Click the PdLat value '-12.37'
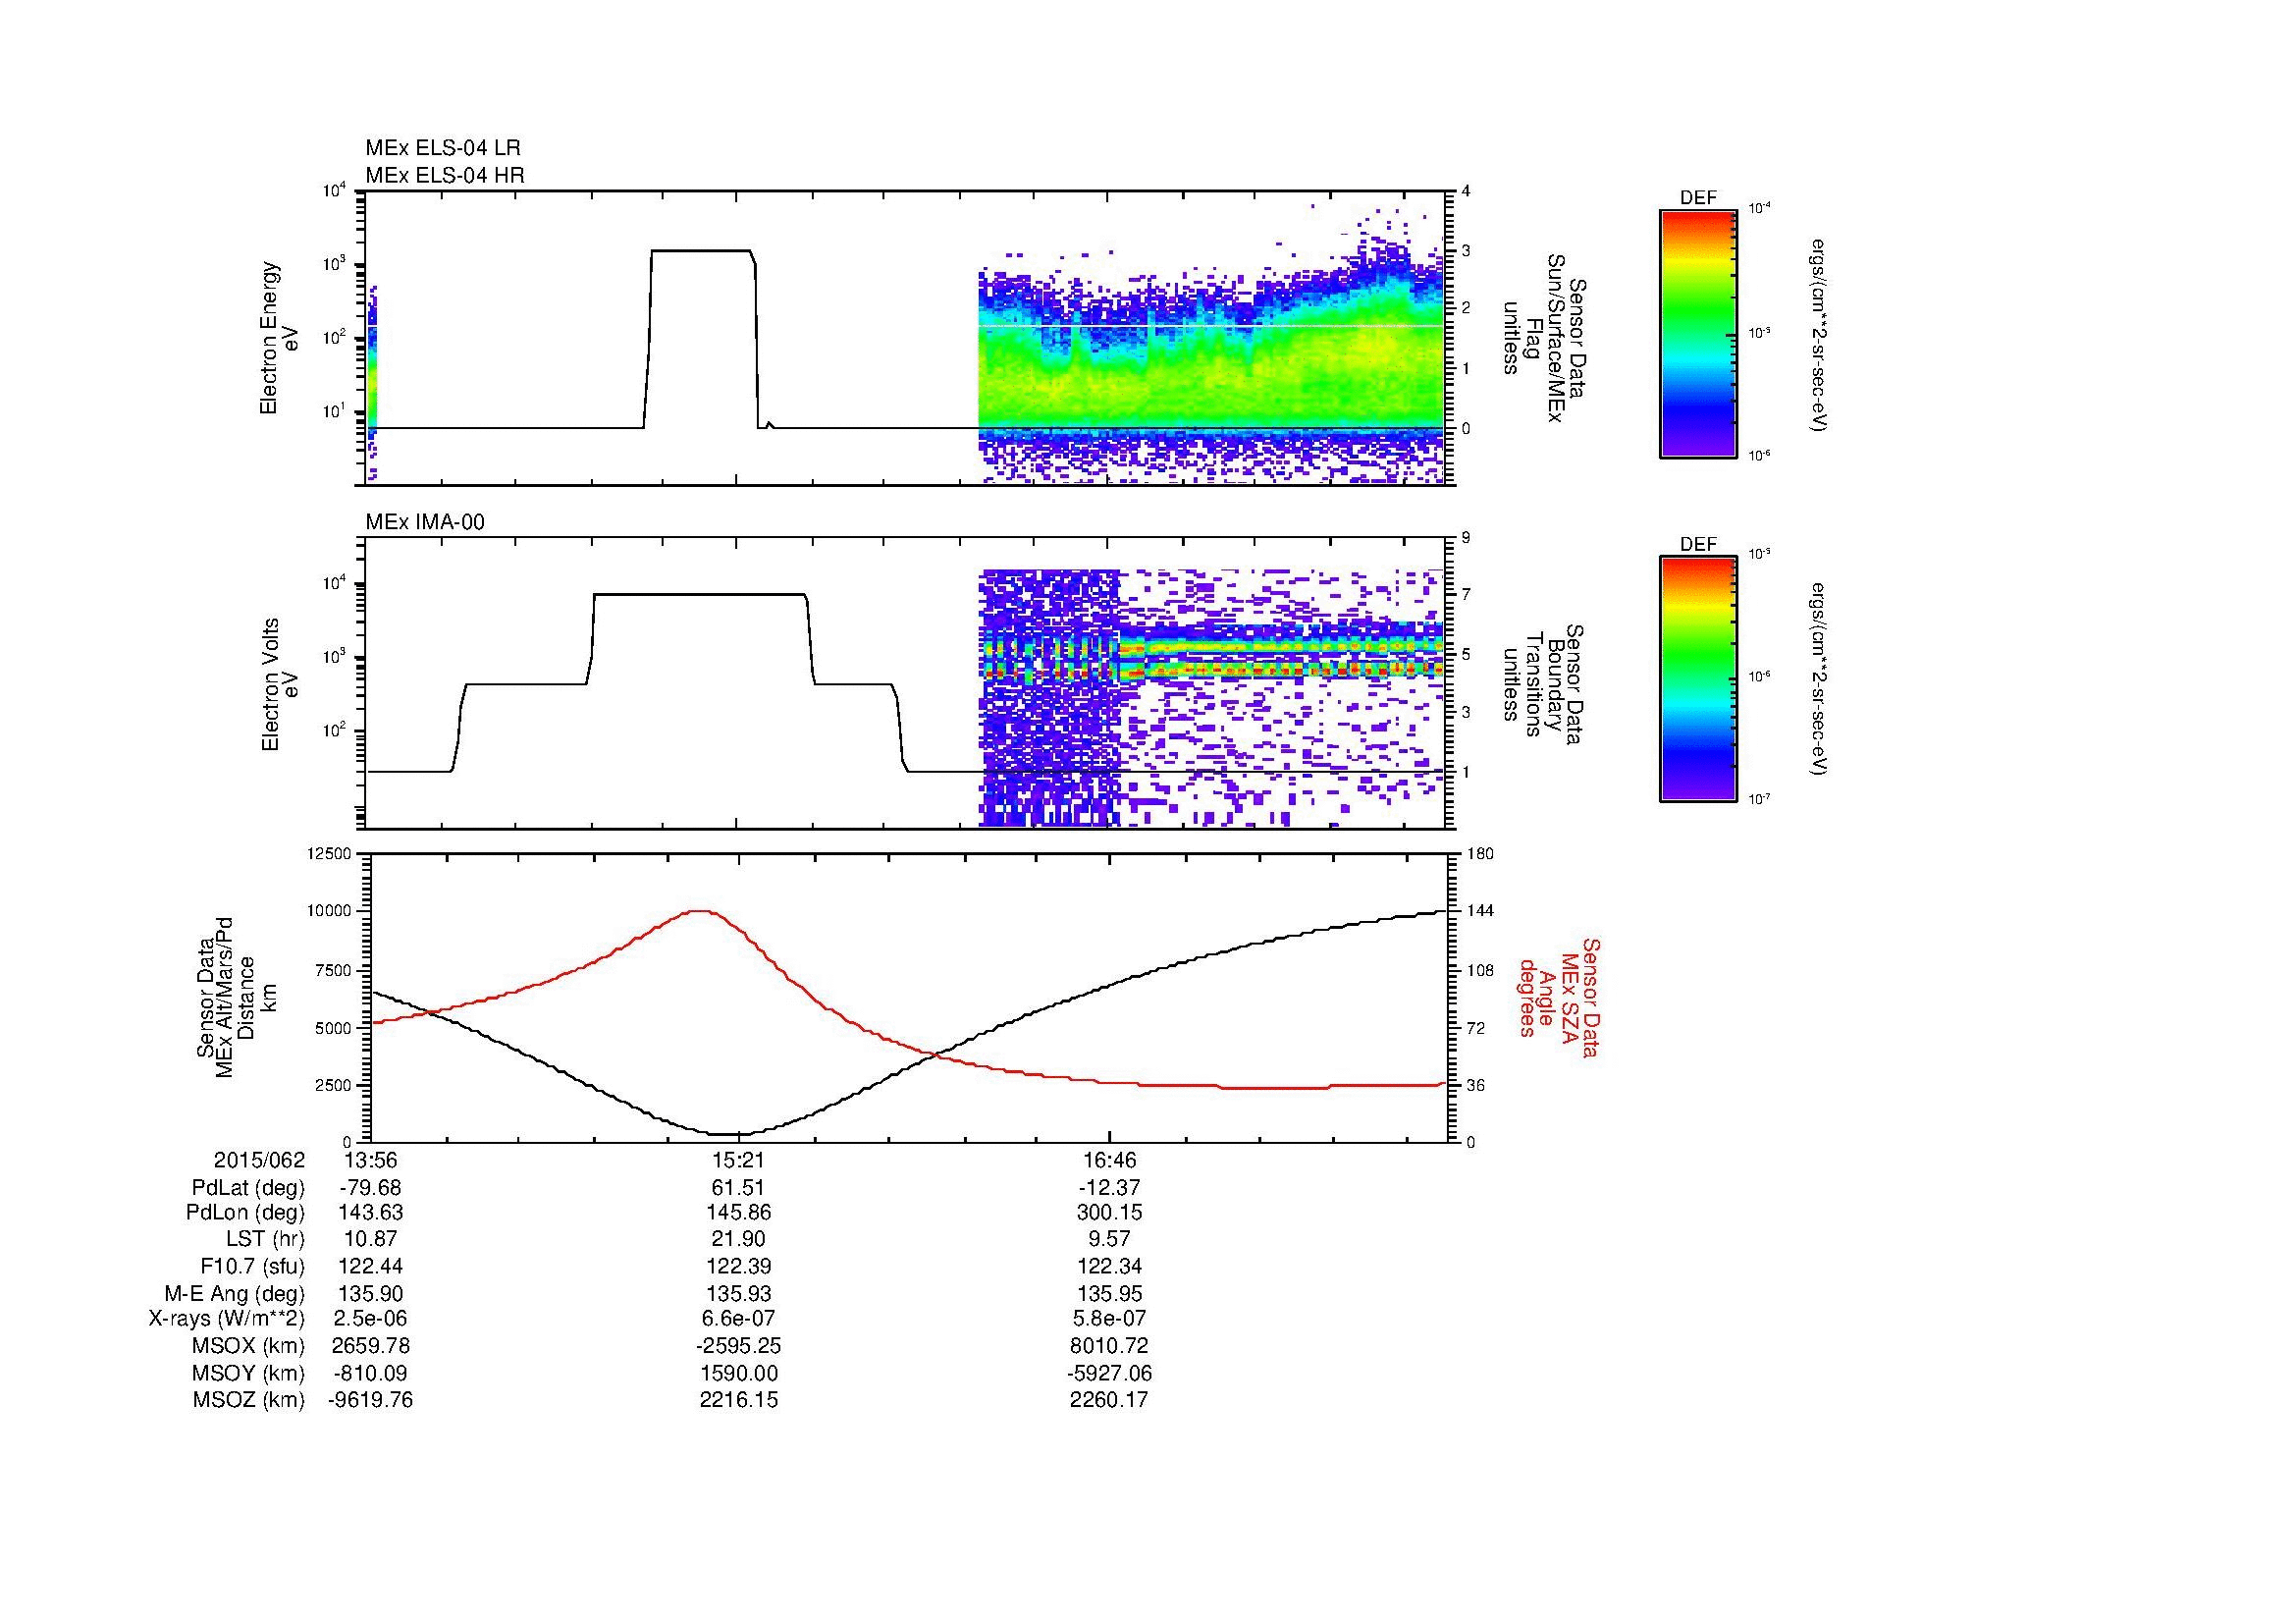 (1109, 1188)
